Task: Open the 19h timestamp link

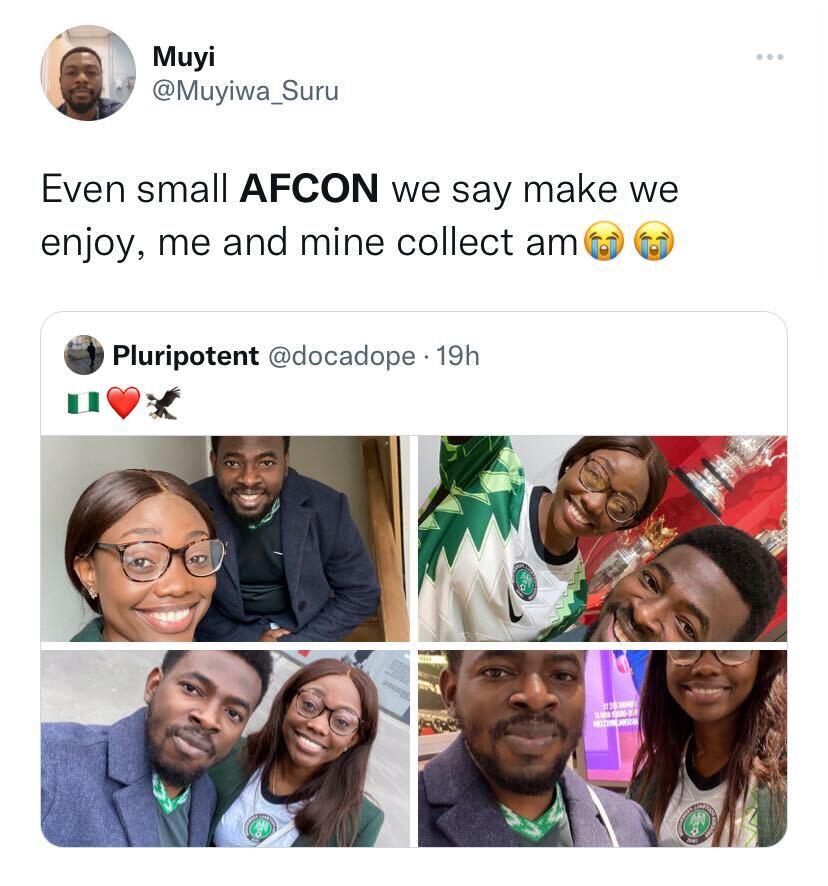Action: point(458,356)
